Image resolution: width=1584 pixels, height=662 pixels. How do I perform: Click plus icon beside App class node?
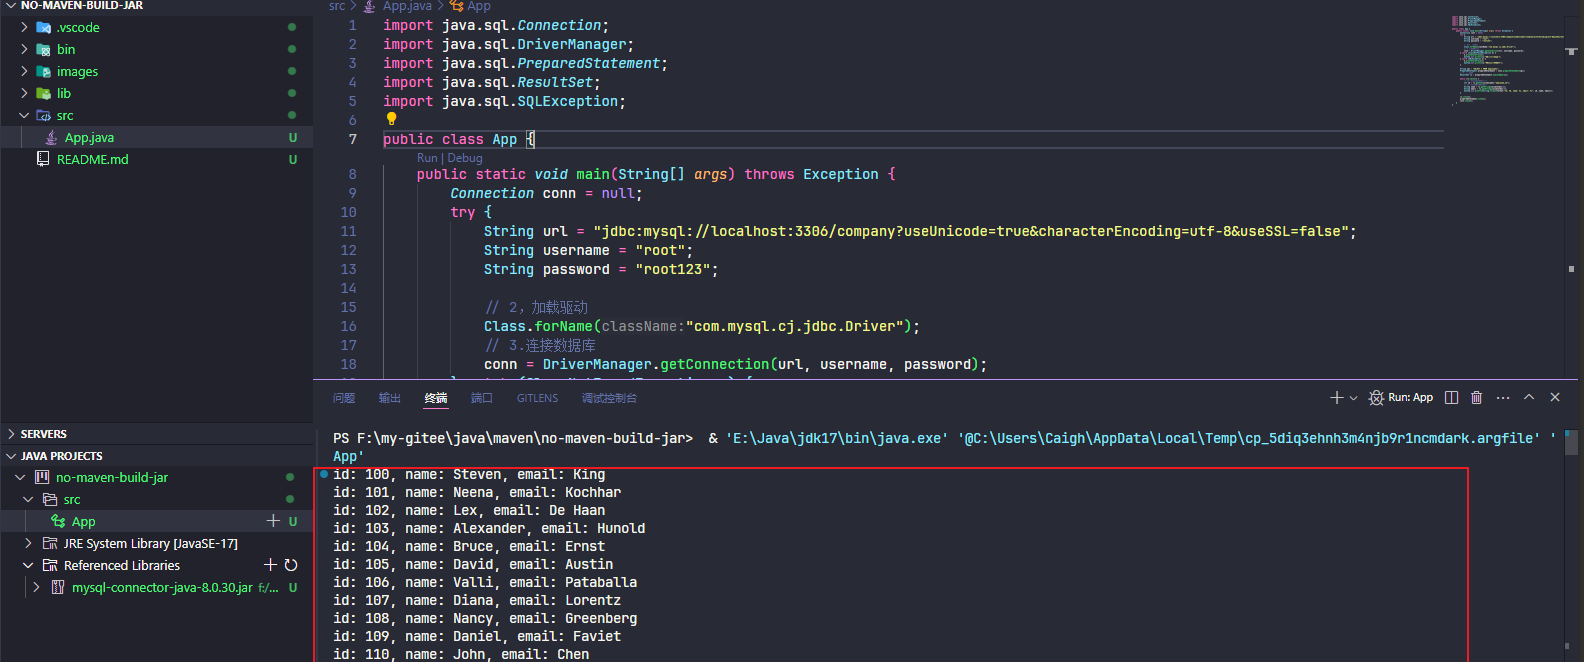[x=273, y=521]
